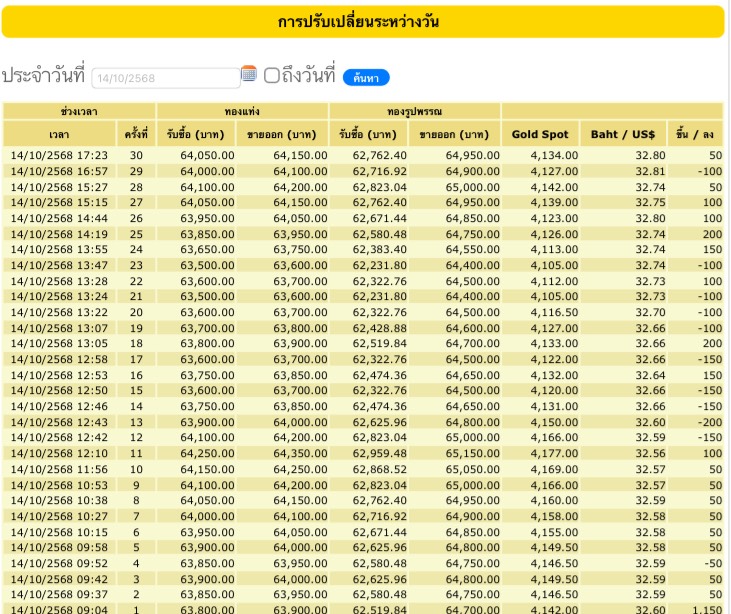Click the เวลา column header
Screen dimensions: 731x614
point(59,134)
